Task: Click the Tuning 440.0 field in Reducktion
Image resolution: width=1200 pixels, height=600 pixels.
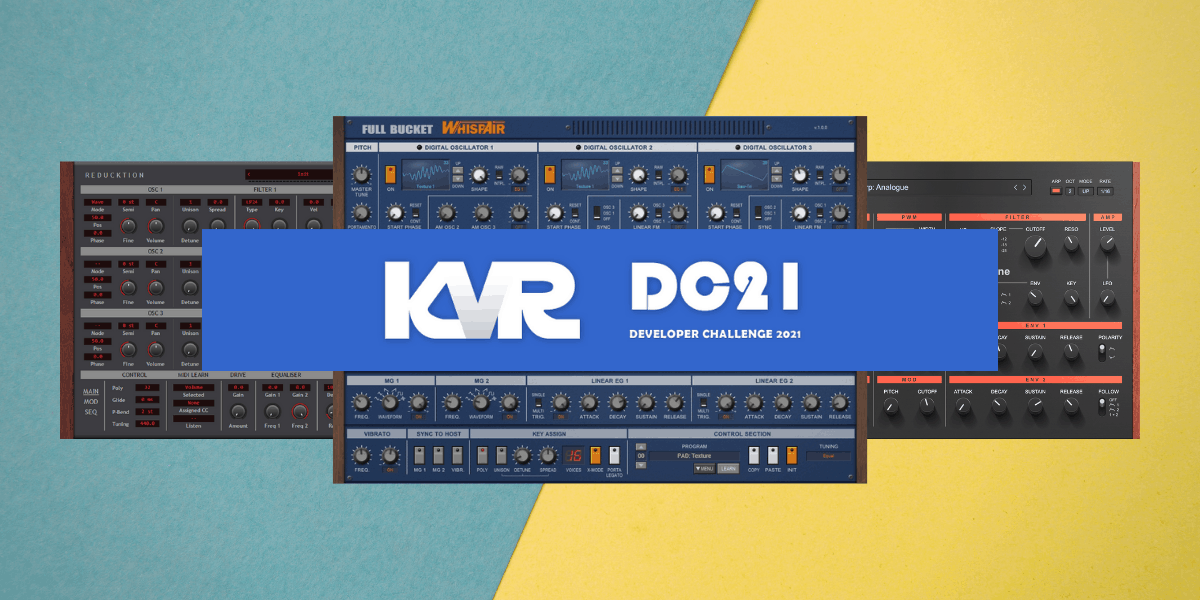Action: click(148, 424)
